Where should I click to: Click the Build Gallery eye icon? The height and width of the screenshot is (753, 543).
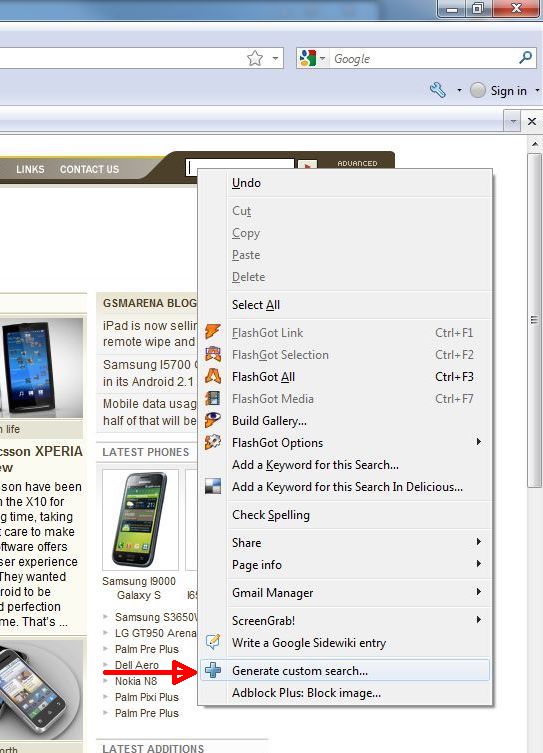click(213, 420)
